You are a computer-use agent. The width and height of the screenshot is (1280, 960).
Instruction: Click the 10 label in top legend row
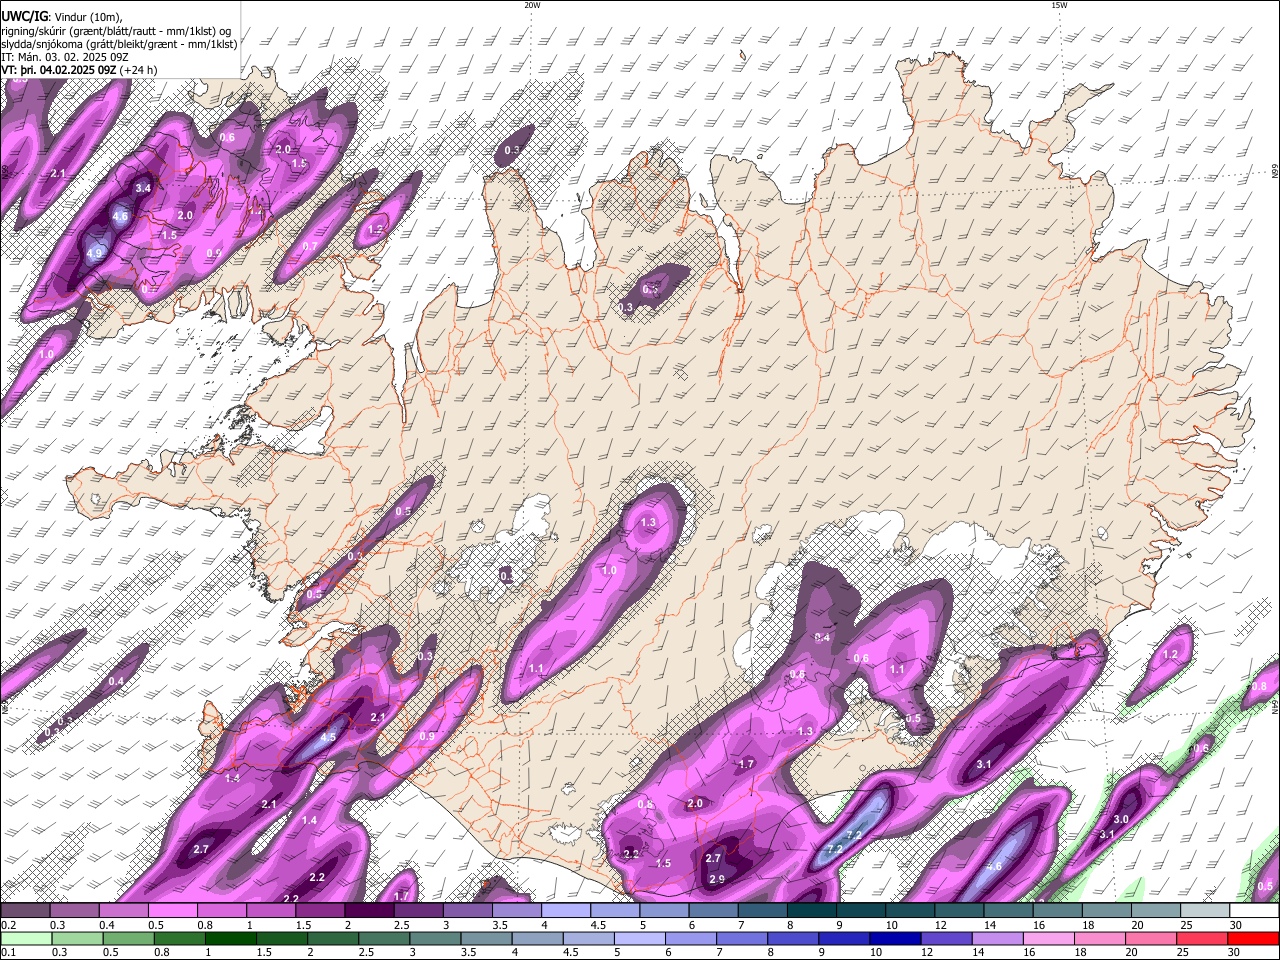pyautogui.click(x=891, y=924)
